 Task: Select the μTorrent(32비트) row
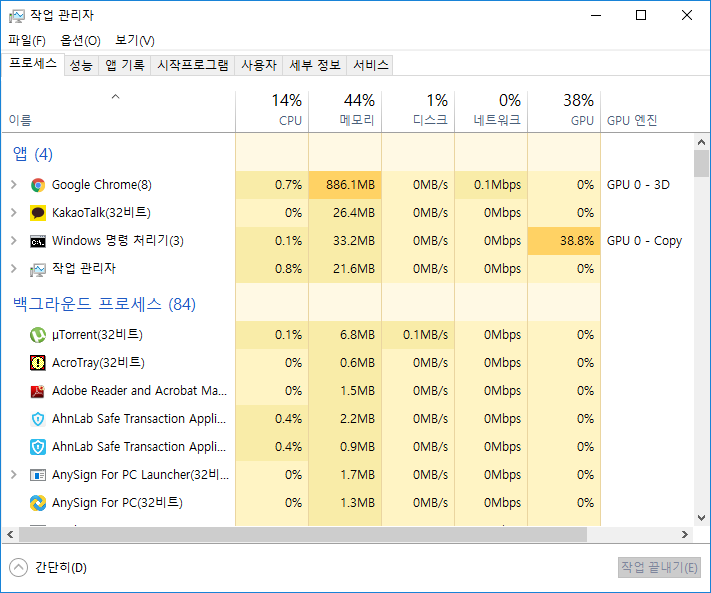click(347, 335)
